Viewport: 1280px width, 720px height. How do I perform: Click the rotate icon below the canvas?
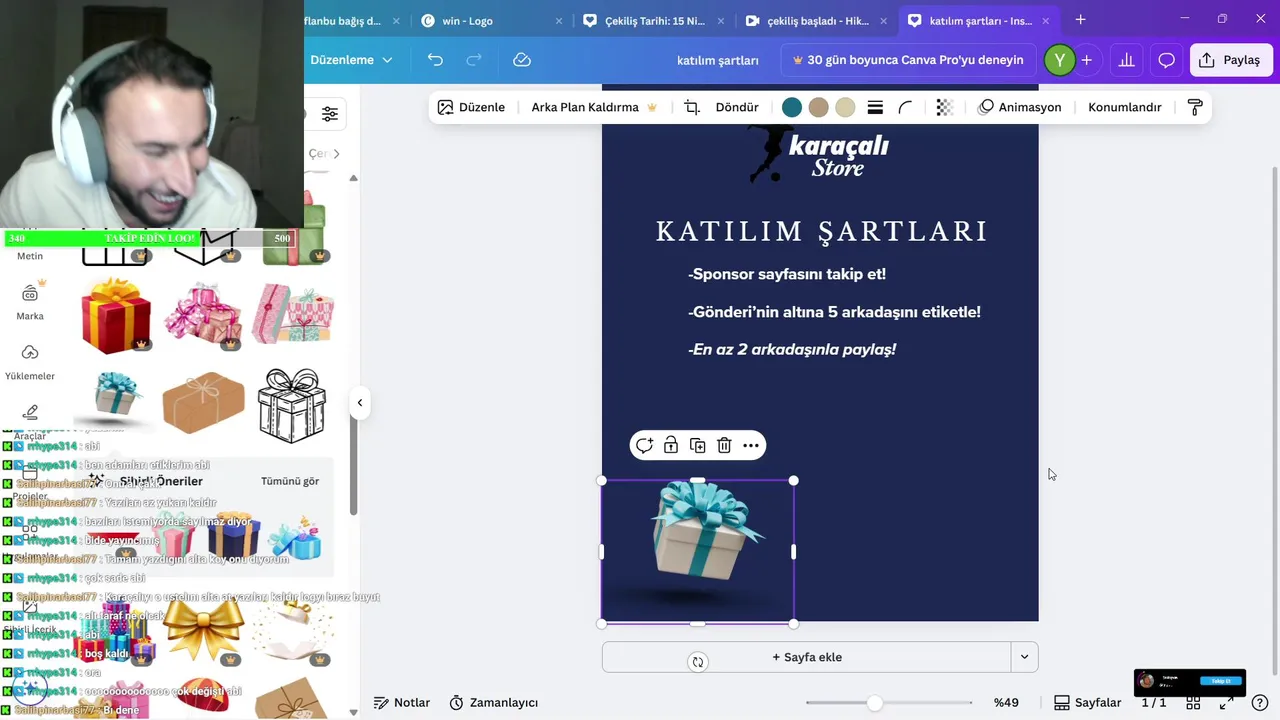tap(698, 661)
